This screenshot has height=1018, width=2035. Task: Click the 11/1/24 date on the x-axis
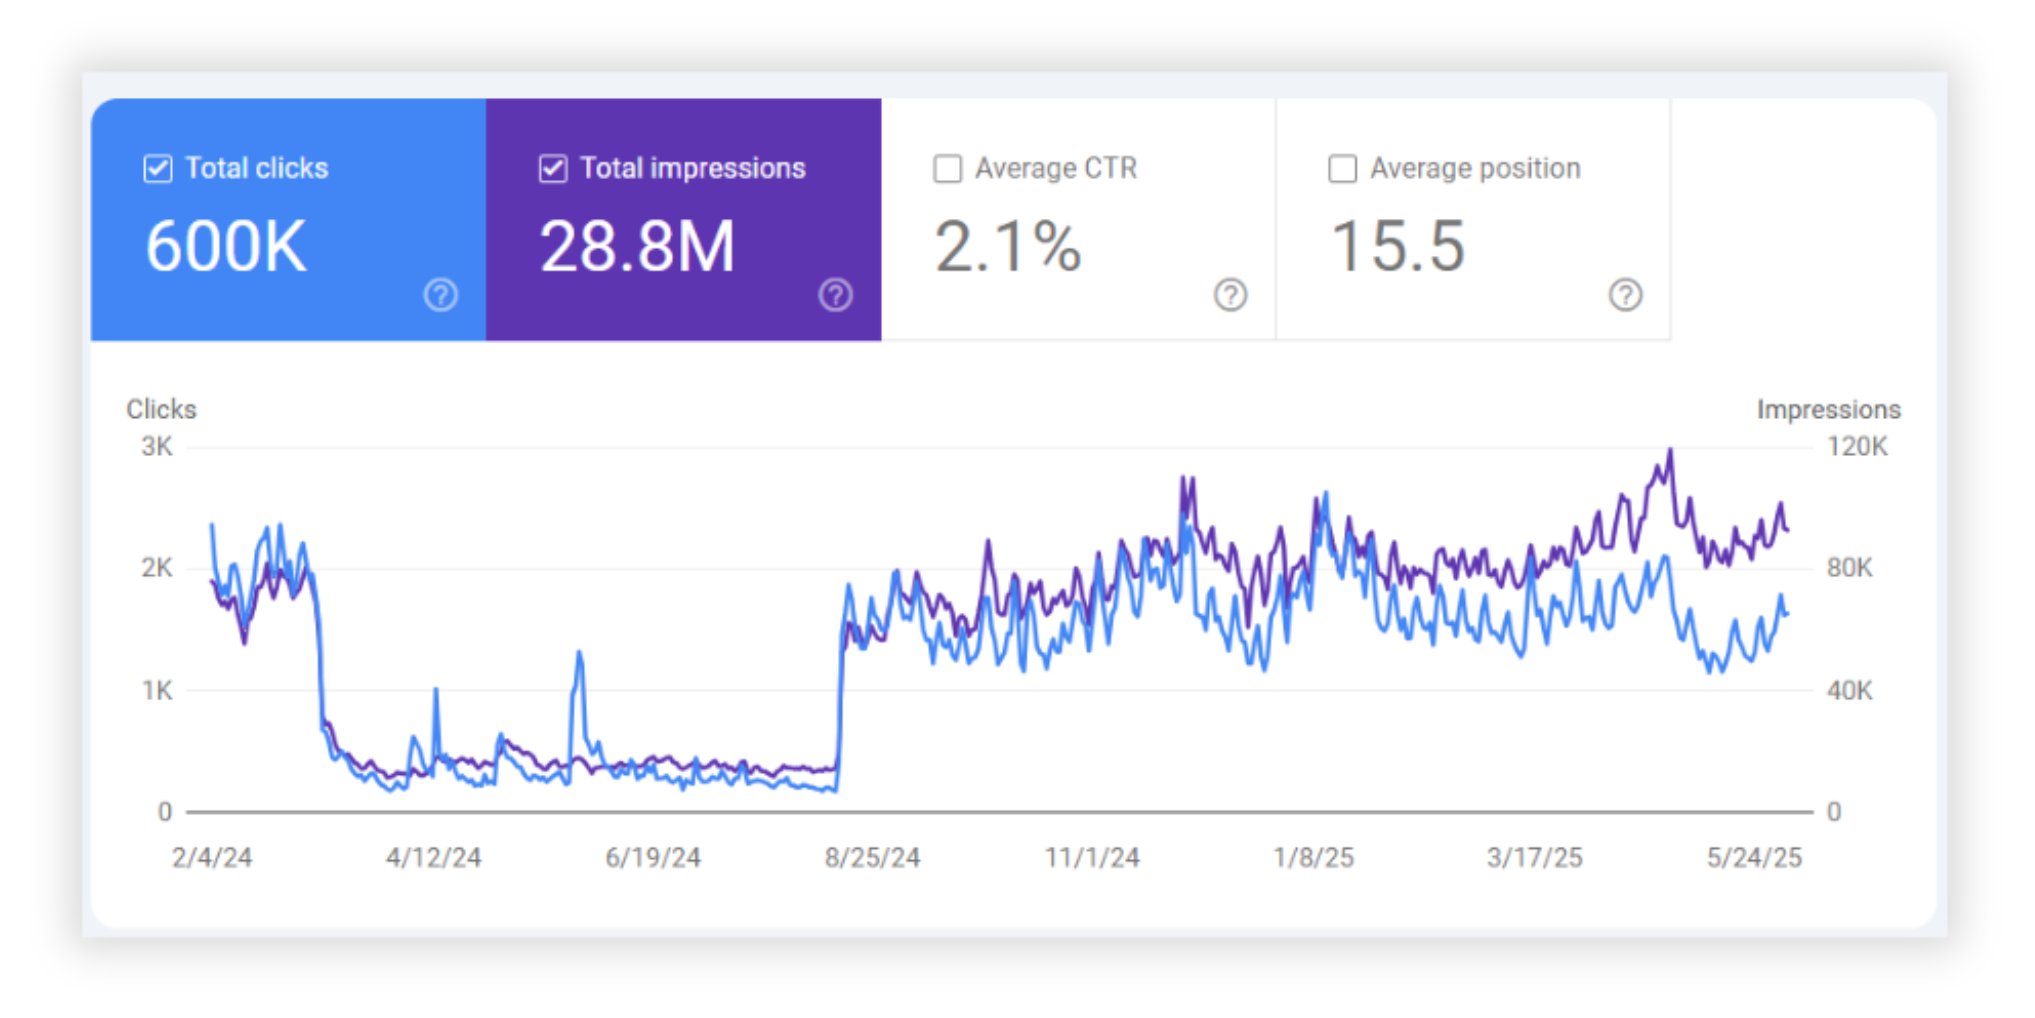click(x=1092, y=857)
